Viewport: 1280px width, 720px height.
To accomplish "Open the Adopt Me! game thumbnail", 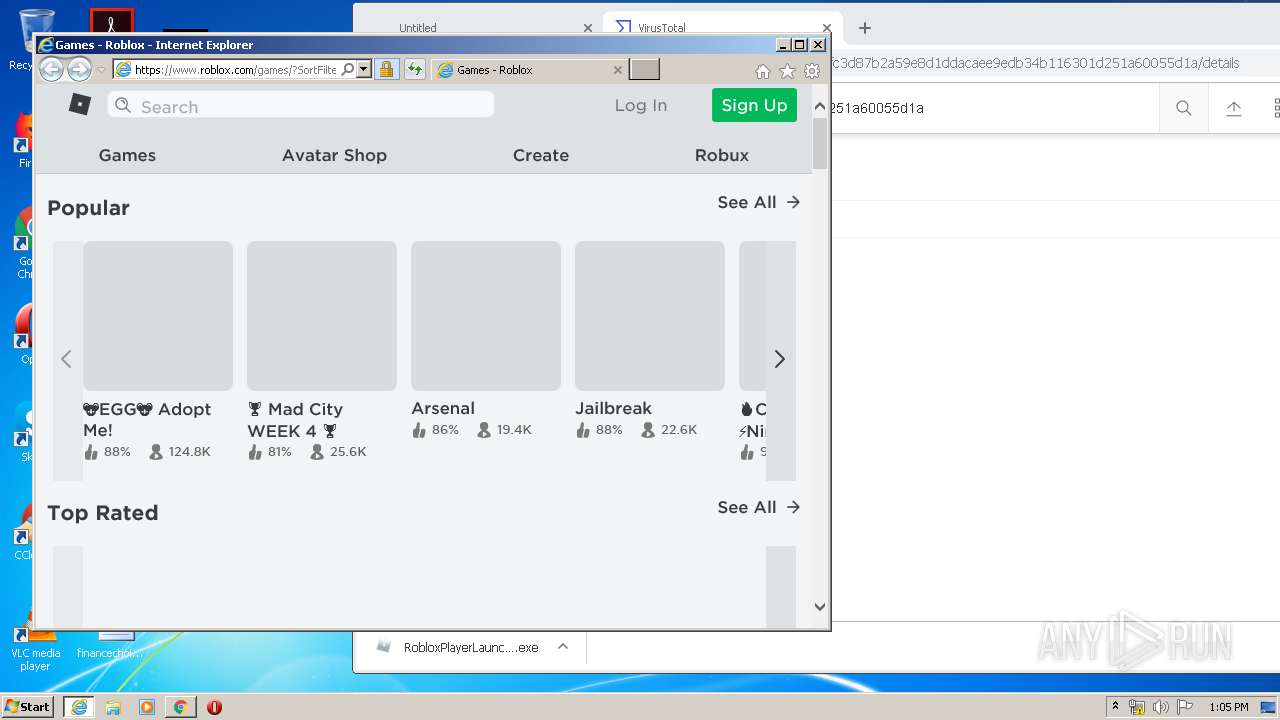I will (x=158, y=316).
